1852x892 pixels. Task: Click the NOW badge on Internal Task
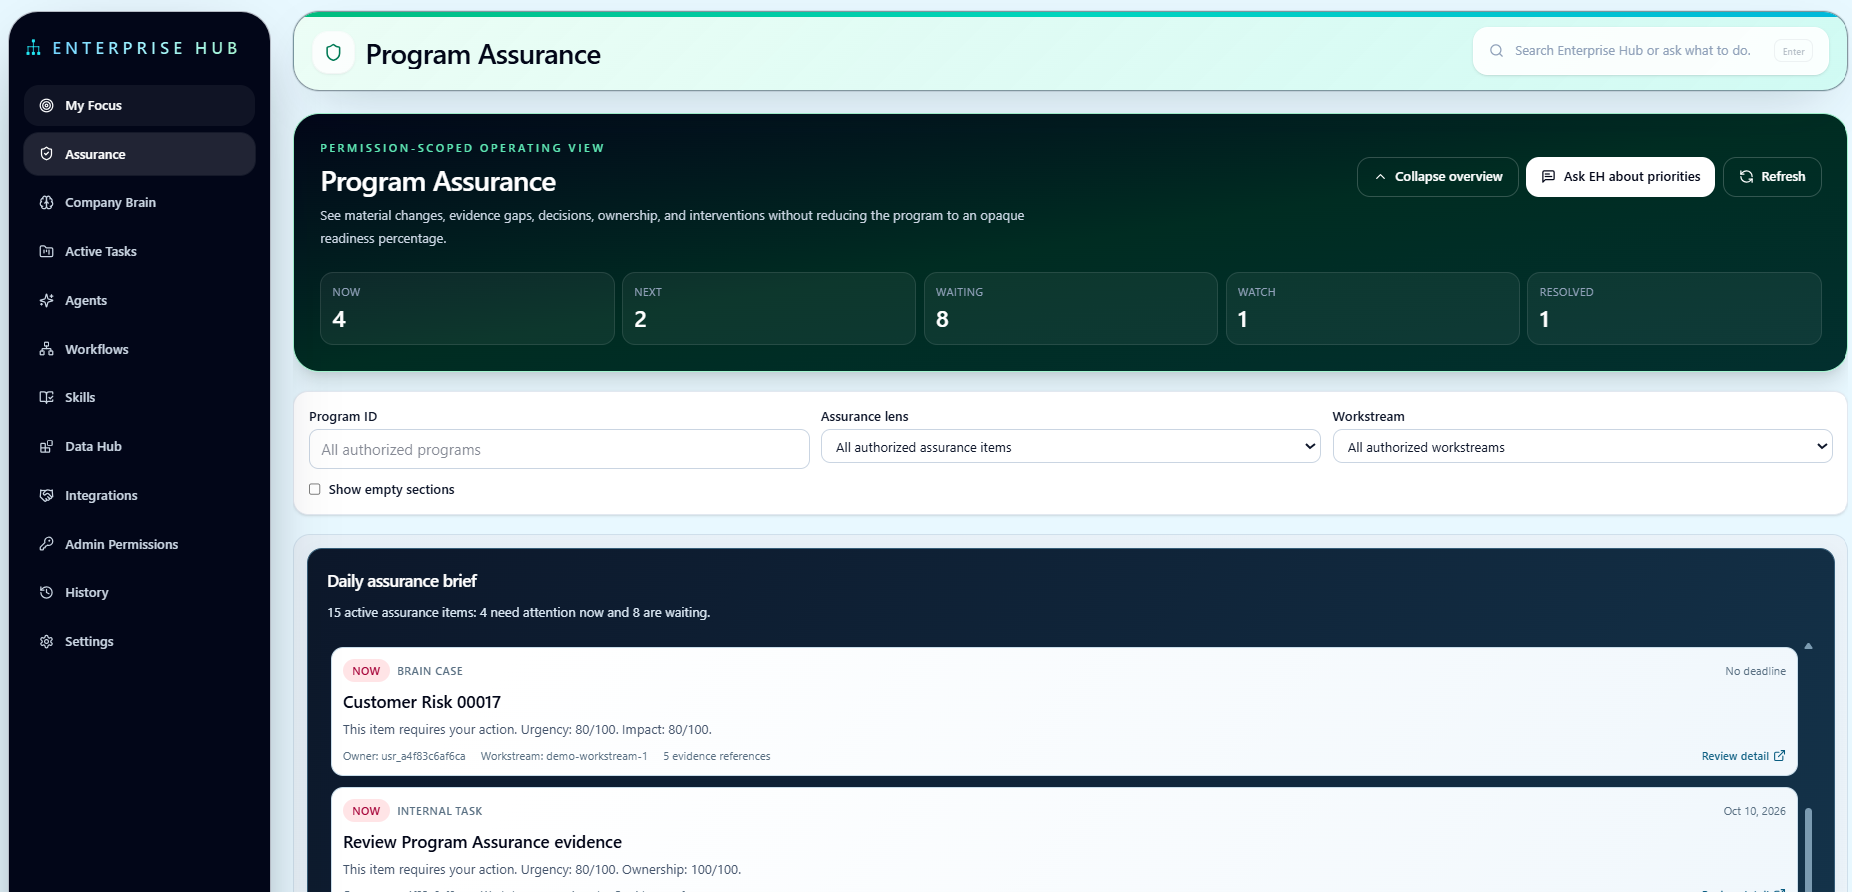[366, 811]
